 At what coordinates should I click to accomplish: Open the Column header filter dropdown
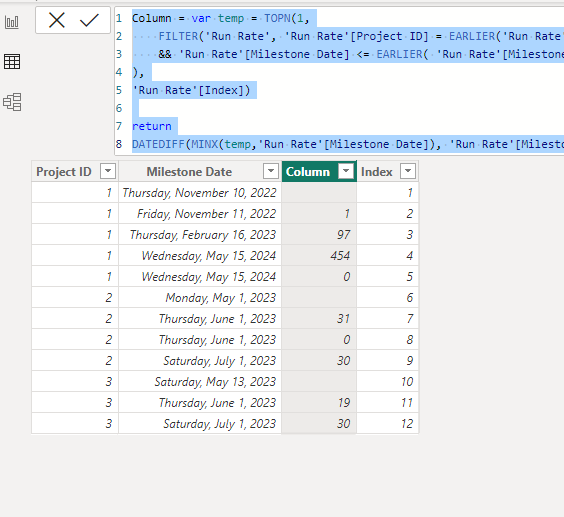[346, 171]
